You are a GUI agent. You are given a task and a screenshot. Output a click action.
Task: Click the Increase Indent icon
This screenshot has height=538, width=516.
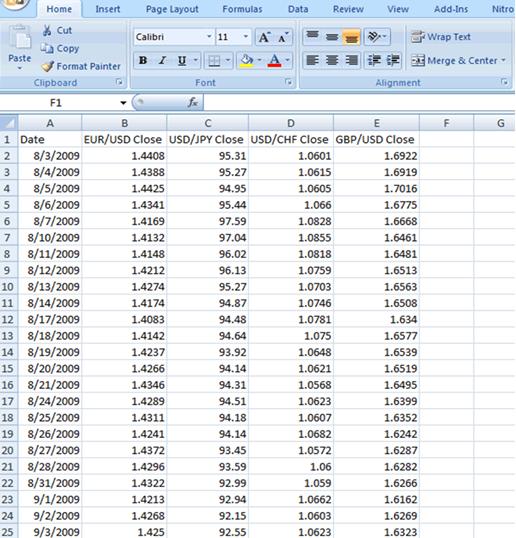(x=392, y=60)
